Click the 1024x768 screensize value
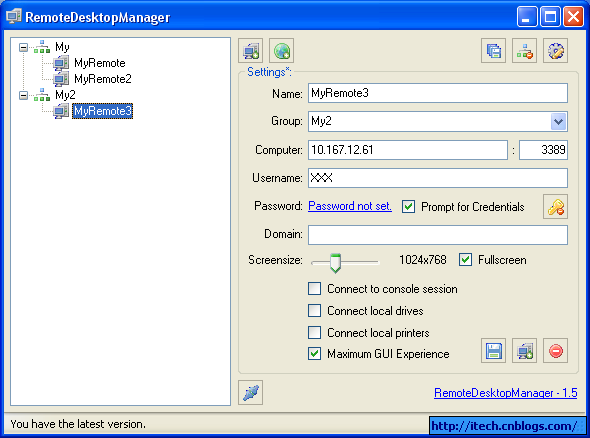The height and width of the screenshot is (438, 590). point(423,260)
